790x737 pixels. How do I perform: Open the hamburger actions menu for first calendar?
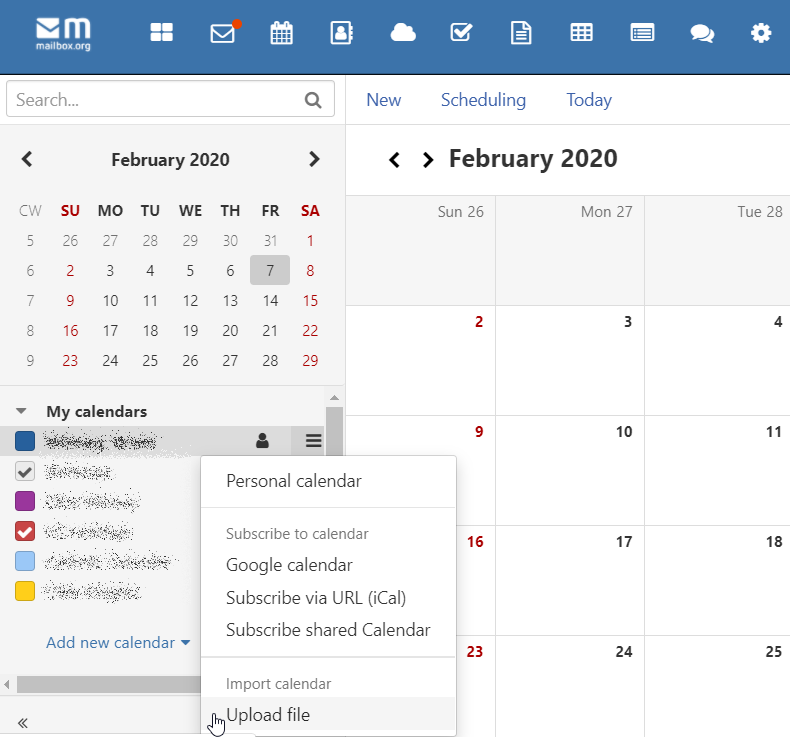(x=313, y=440)
